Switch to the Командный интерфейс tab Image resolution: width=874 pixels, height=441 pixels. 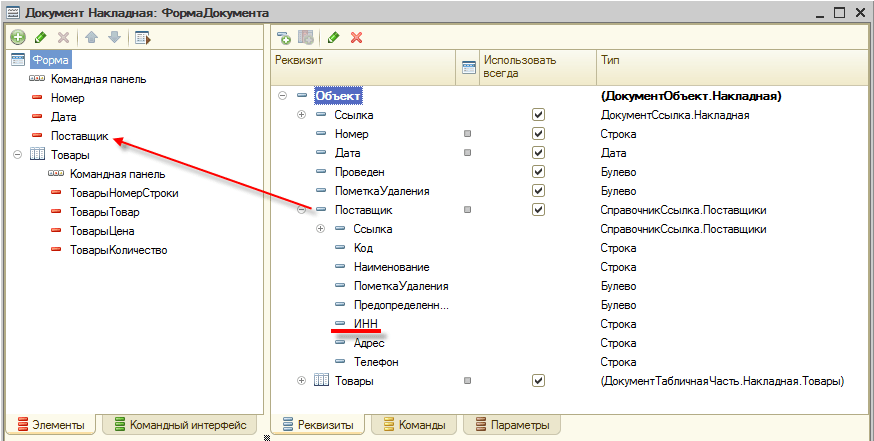[x=181, y=425]
